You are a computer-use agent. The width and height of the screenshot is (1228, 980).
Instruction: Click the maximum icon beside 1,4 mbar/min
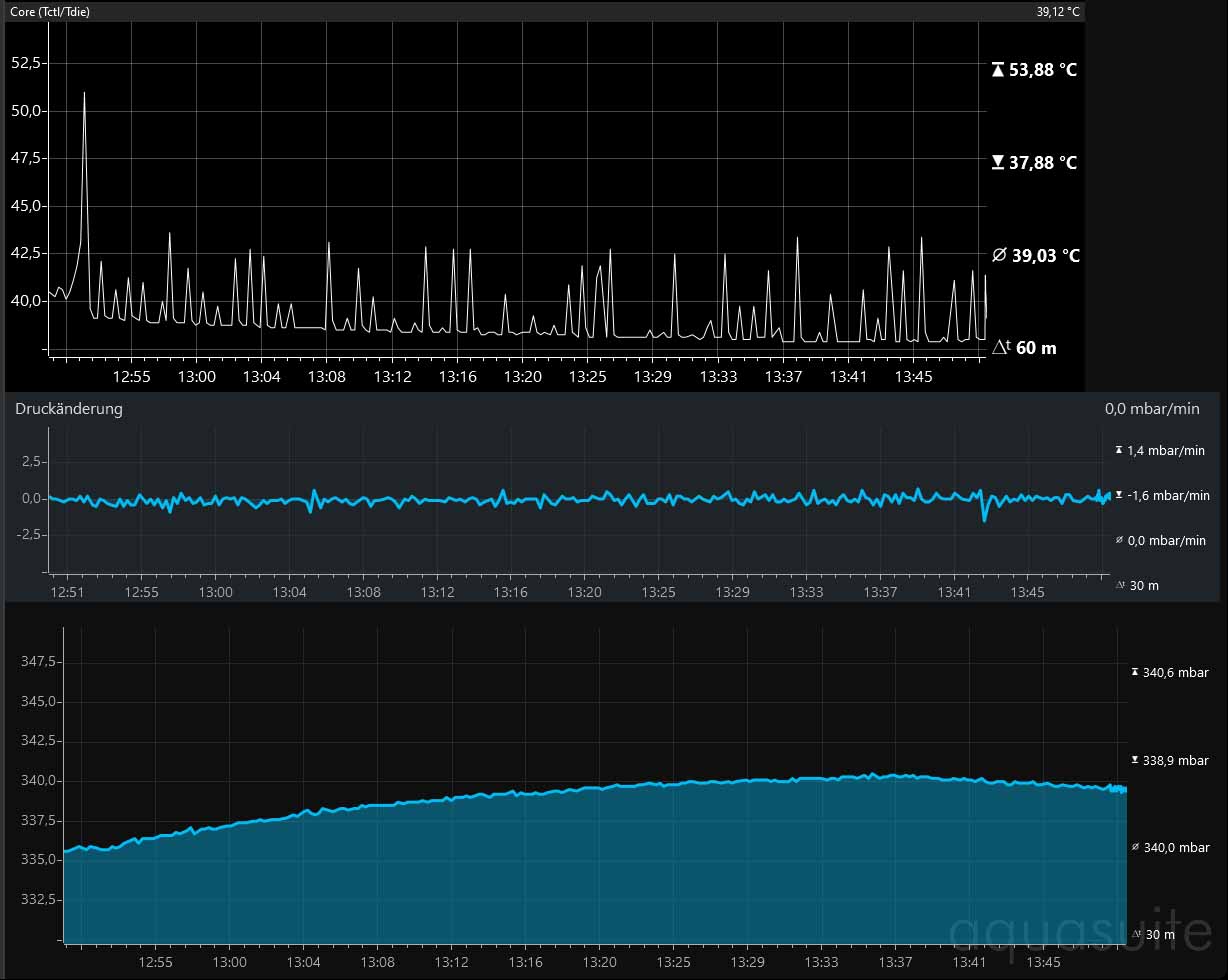[1119, 451]
